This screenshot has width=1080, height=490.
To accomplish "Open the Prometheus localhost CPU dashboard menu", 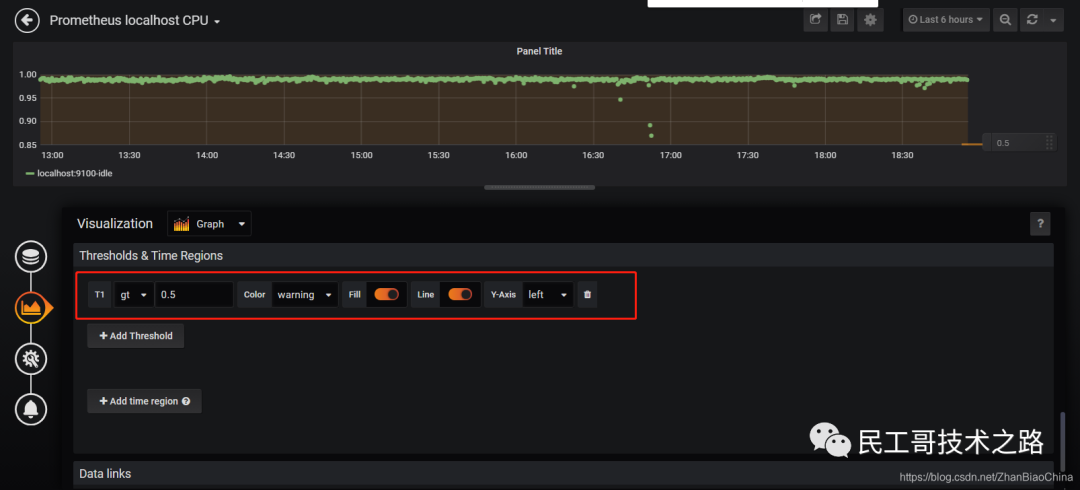I will pyautogui.click(x=135, y=21).
